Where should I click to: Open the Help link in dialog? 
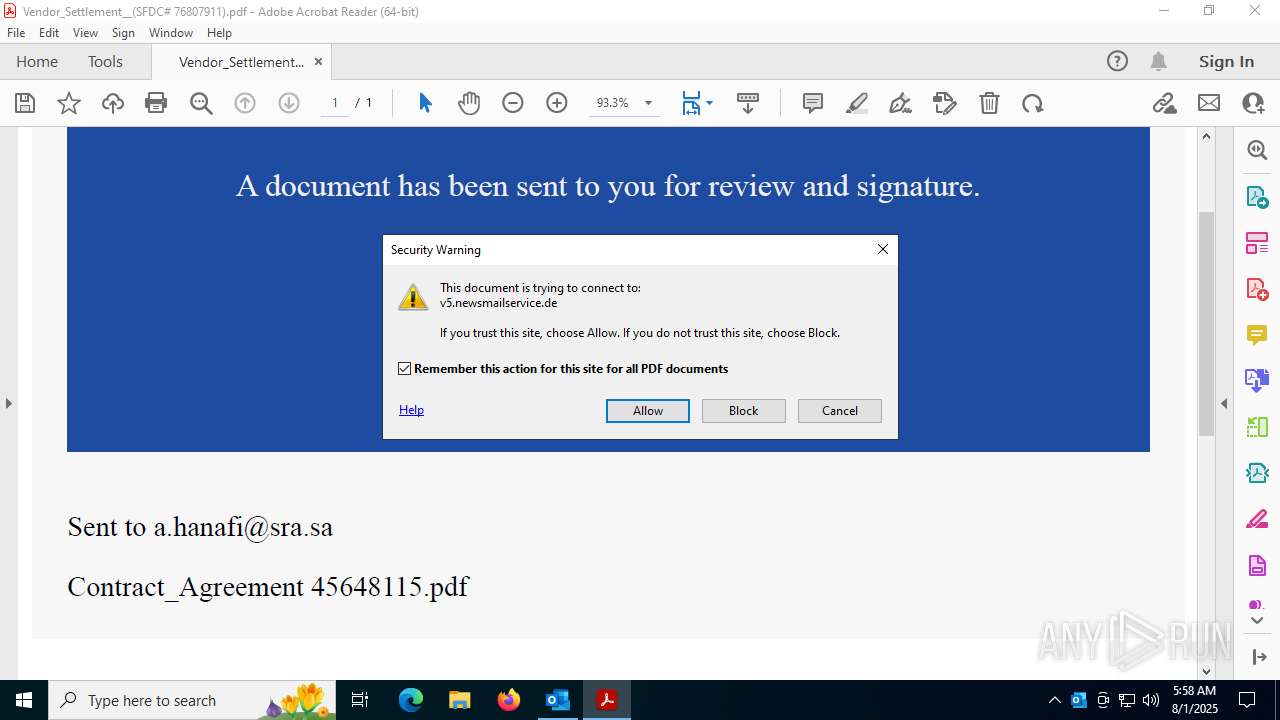[411, 410]
